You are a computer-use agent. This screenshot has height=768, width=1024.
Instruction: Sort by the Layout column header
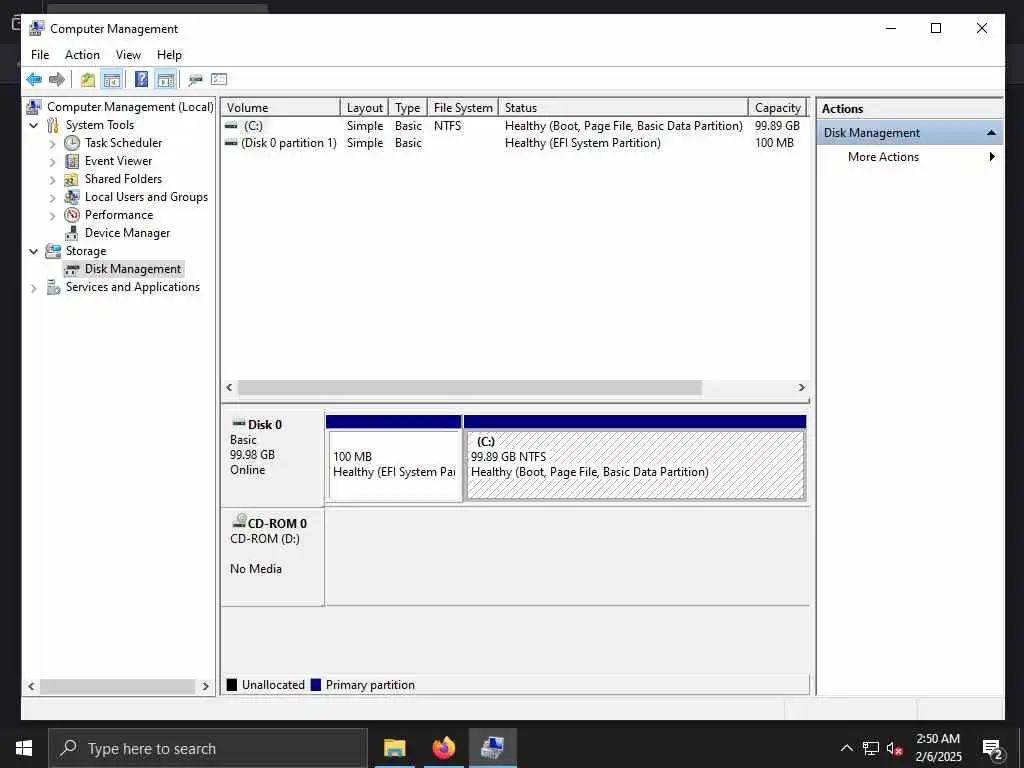(x=364, y=108)
